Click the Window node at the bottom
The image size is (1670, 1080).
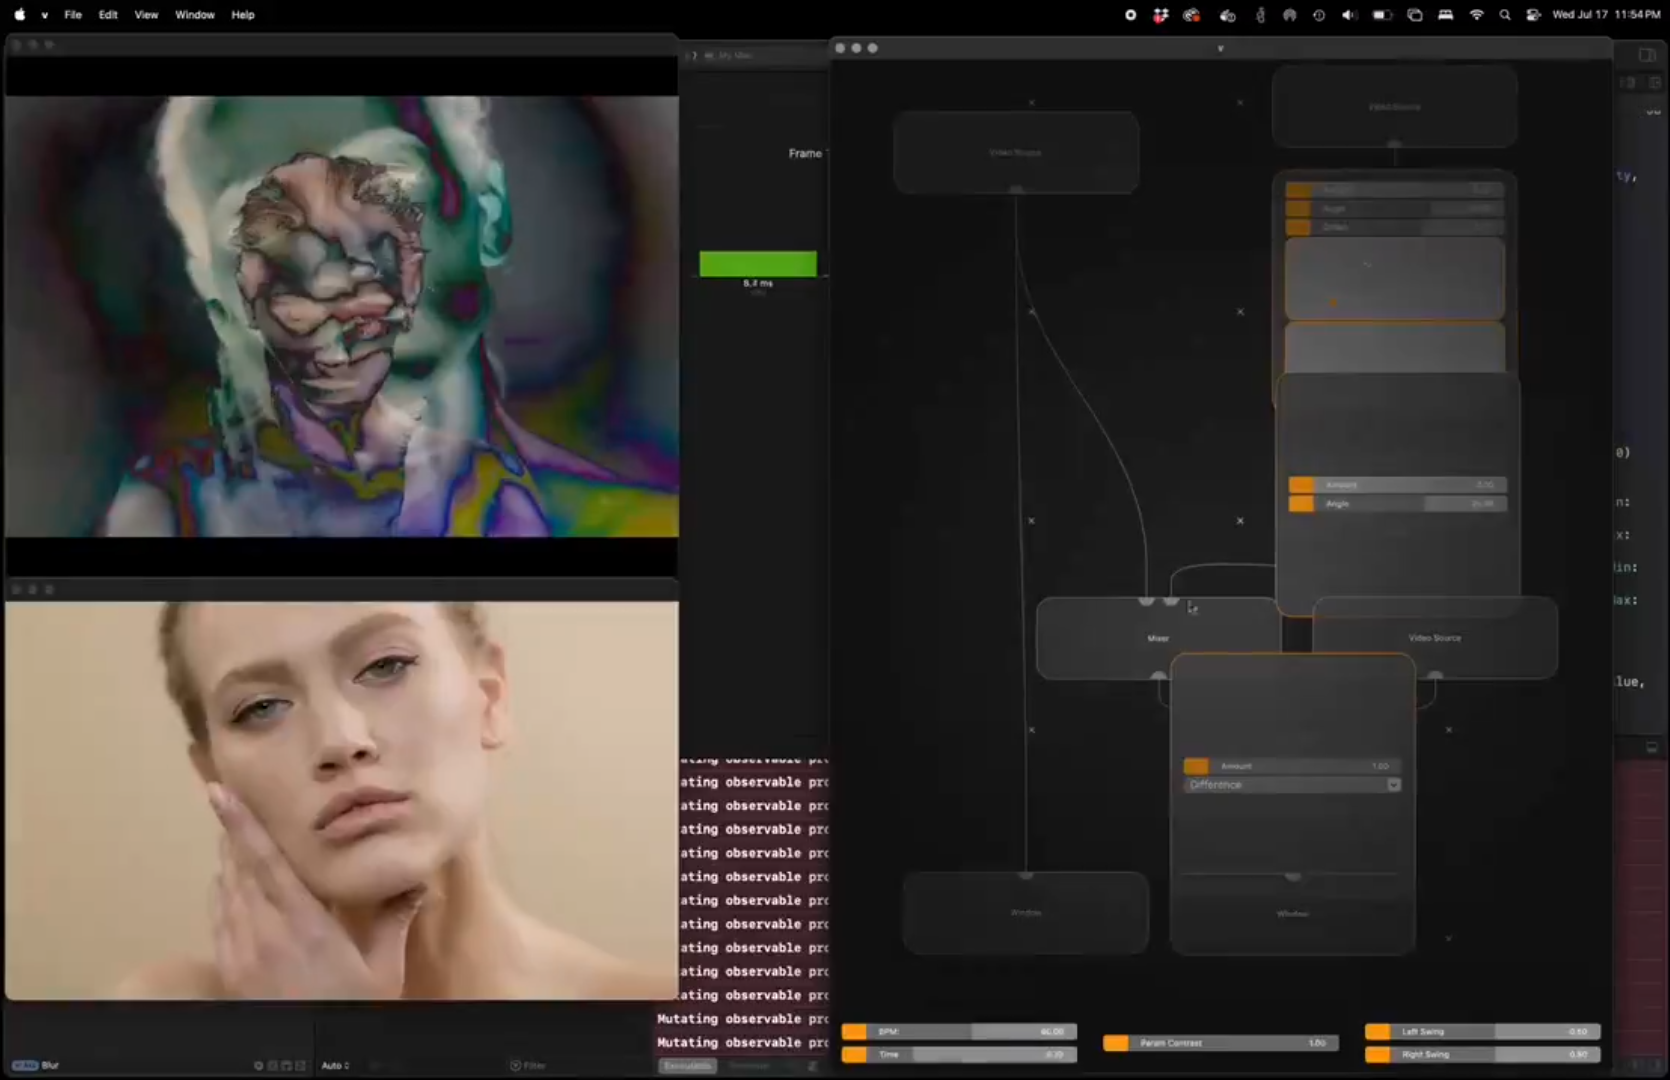click(1024, 912)
